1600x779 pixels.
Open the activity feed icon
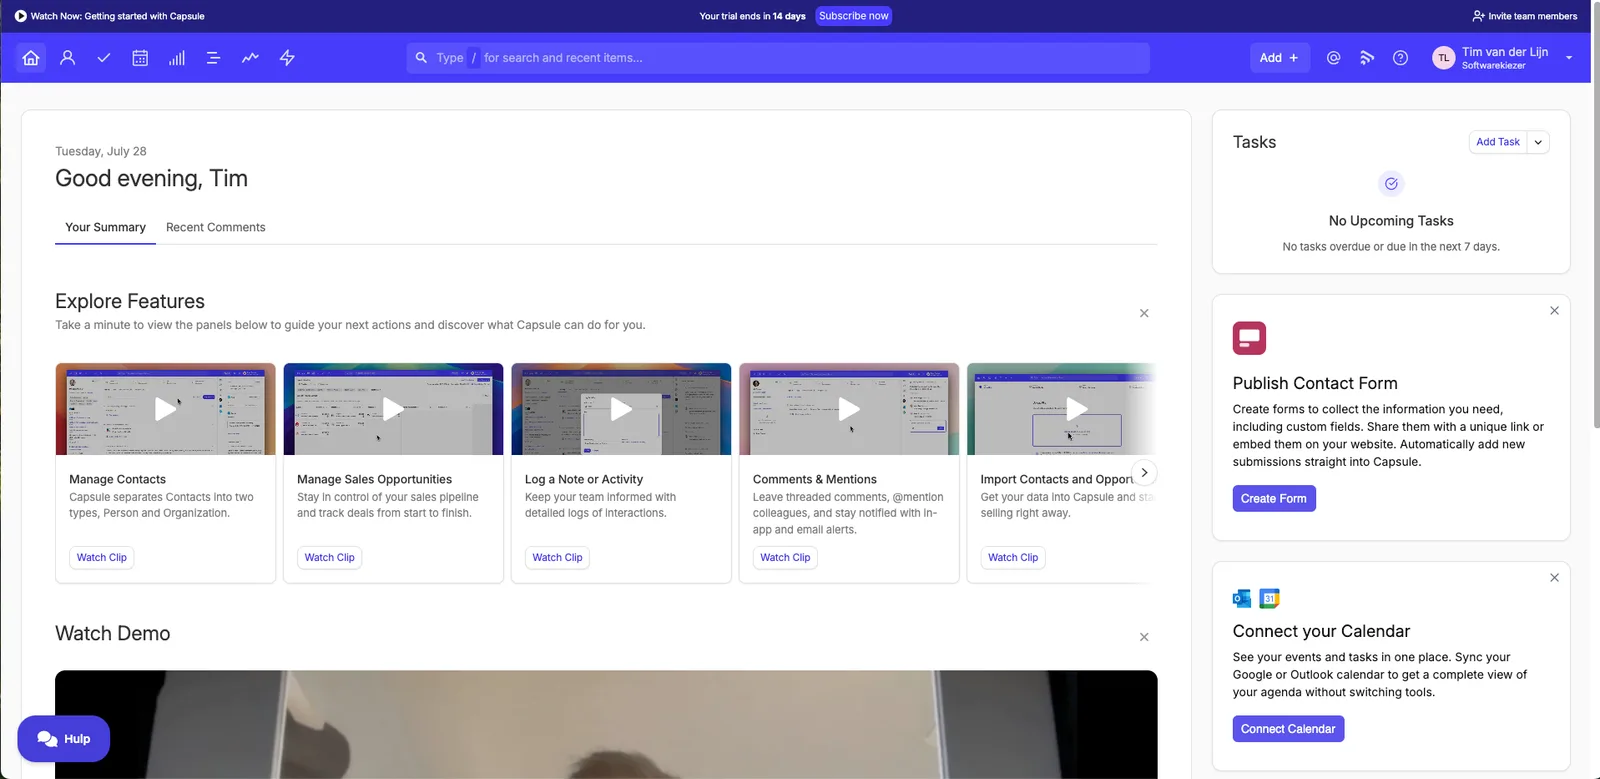1367,58
